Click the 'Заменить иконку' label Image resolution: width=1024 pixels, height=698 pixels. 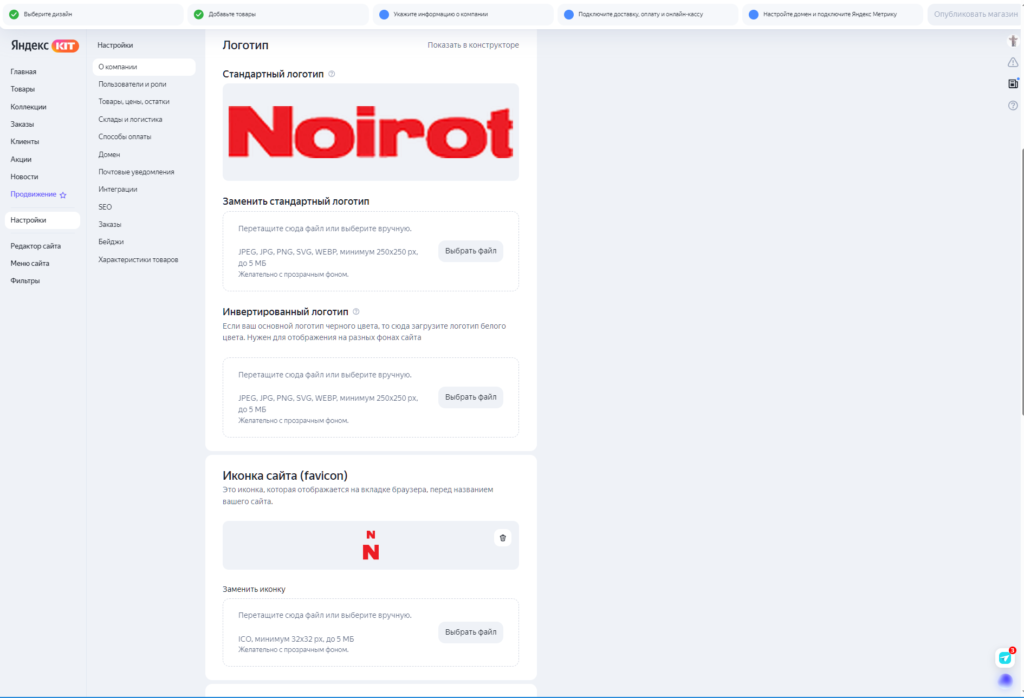254,589
